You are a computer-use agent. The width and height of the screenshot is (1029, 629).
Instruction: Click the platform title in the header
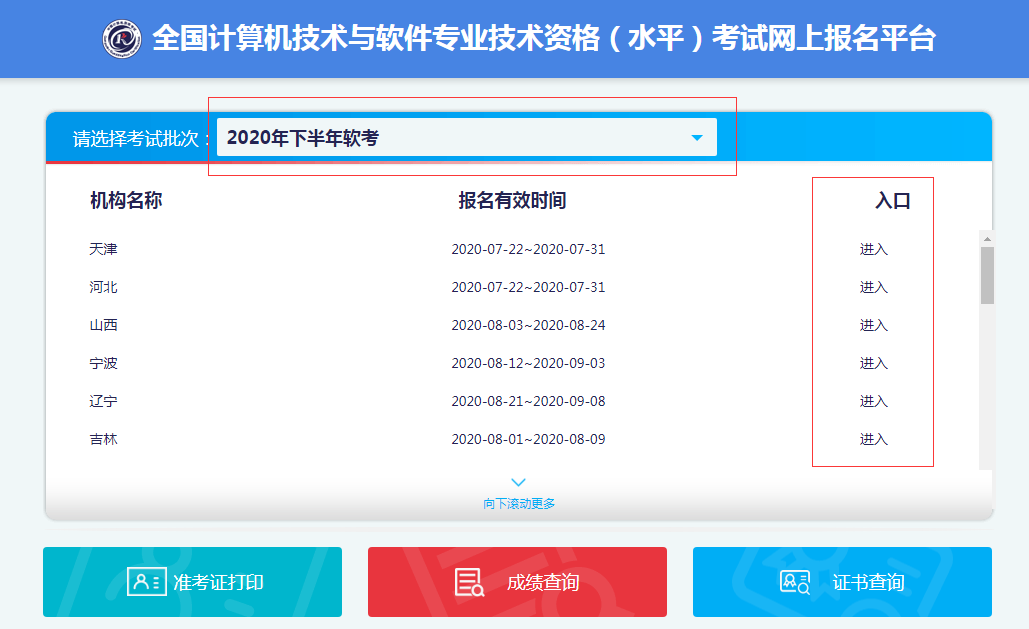coord(544,38)
